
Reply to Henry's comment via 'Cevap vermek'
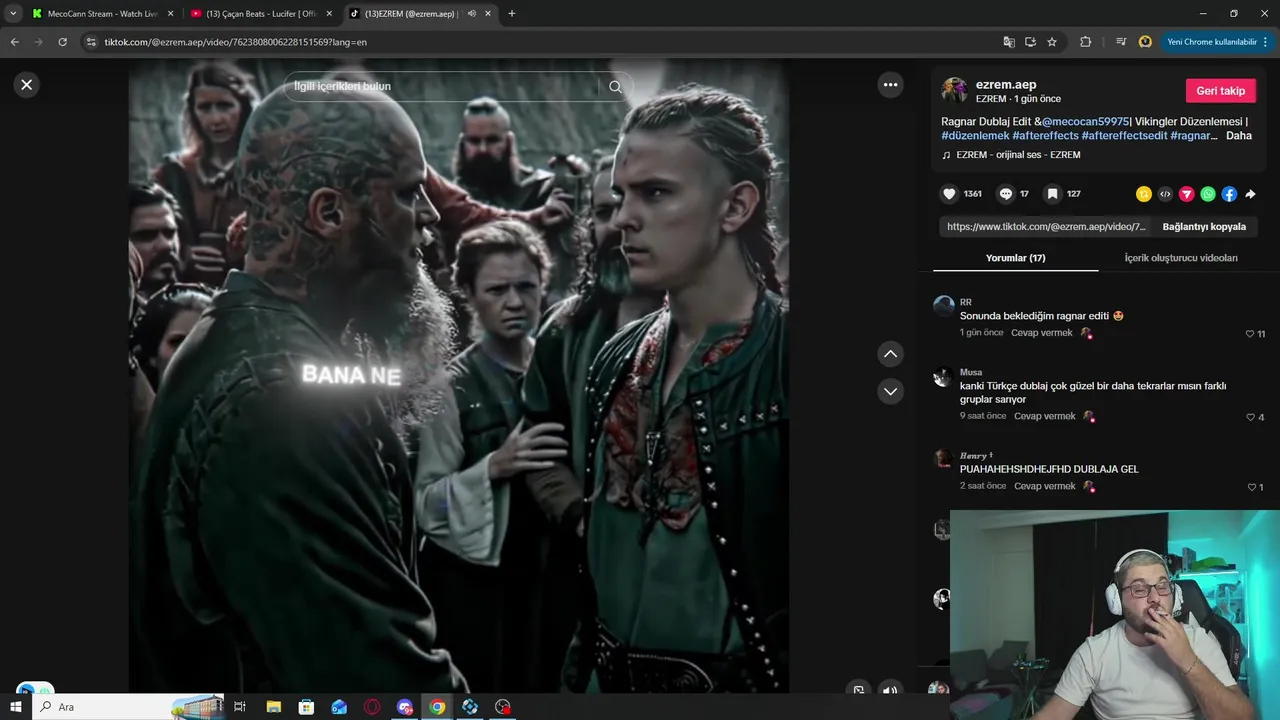(x=1044, y=486)
